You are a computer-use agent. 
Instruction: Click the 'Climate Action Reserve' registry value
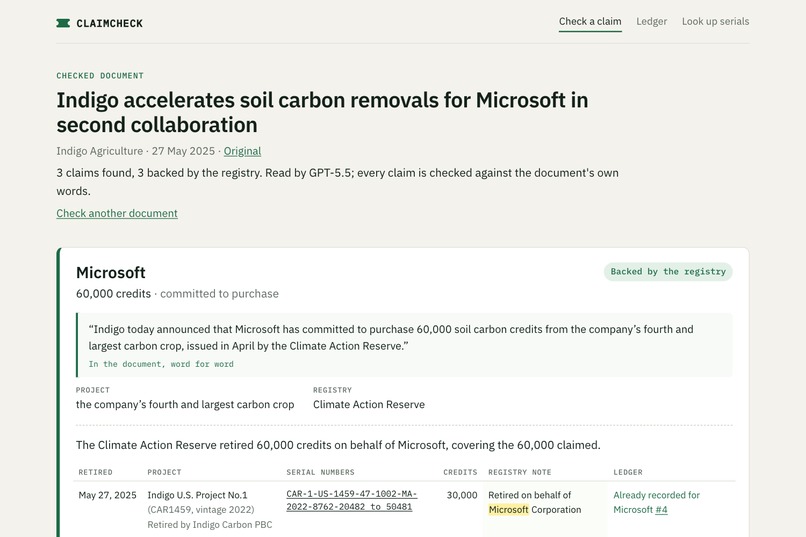pos(369,404)
